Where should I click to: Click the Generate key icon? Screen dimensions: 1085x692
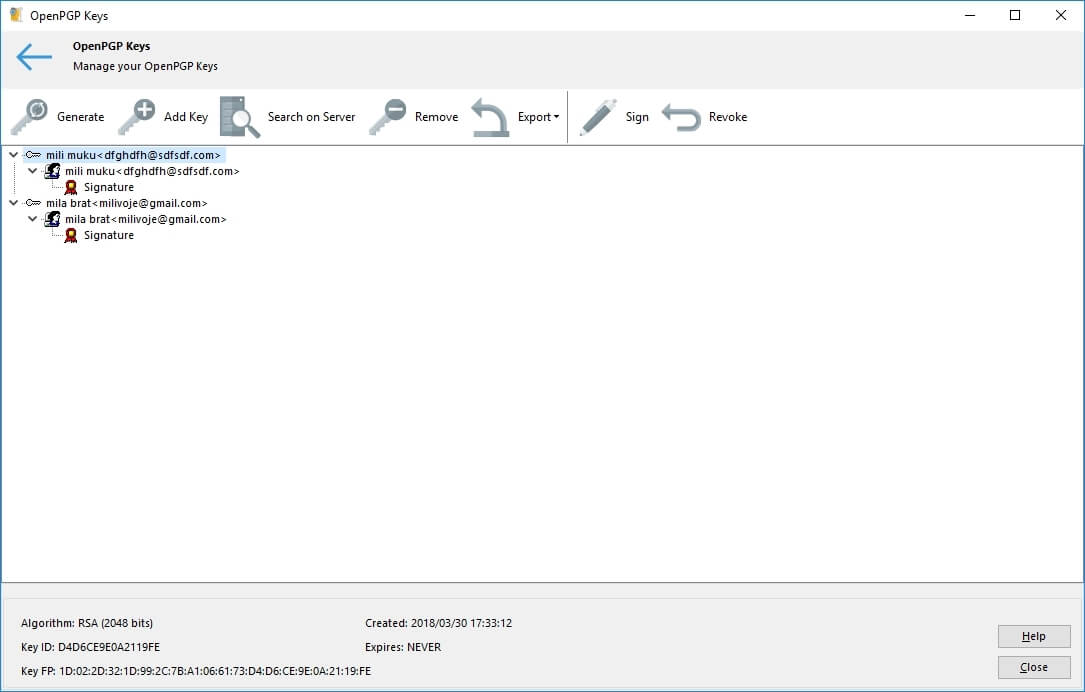coord(30,117)
